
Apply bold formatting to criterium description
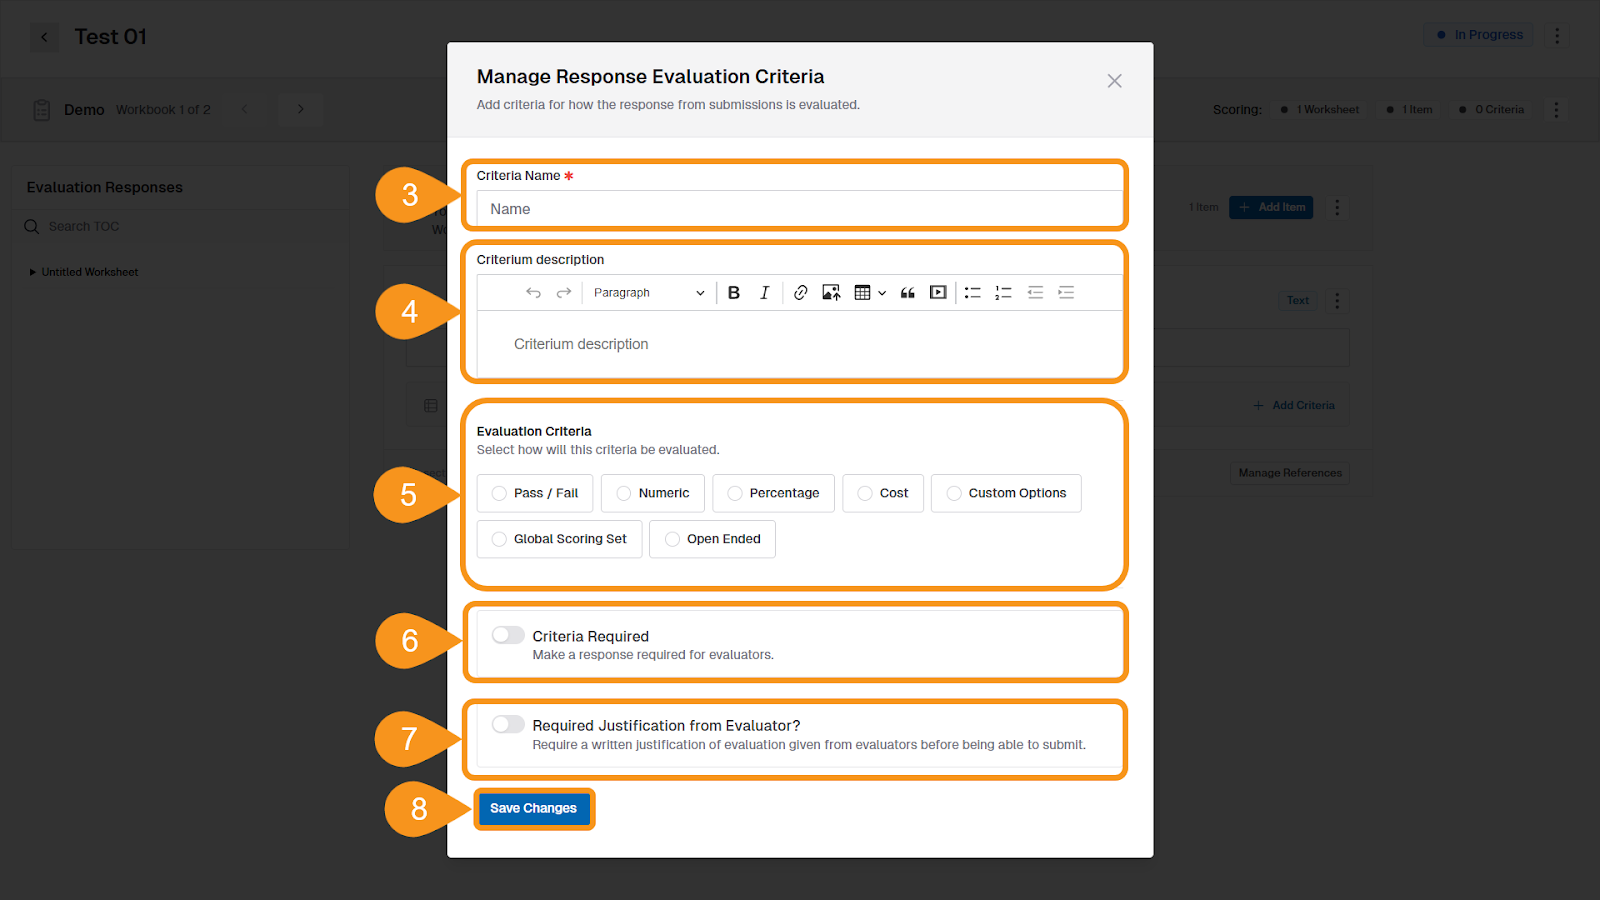[734, 292]
